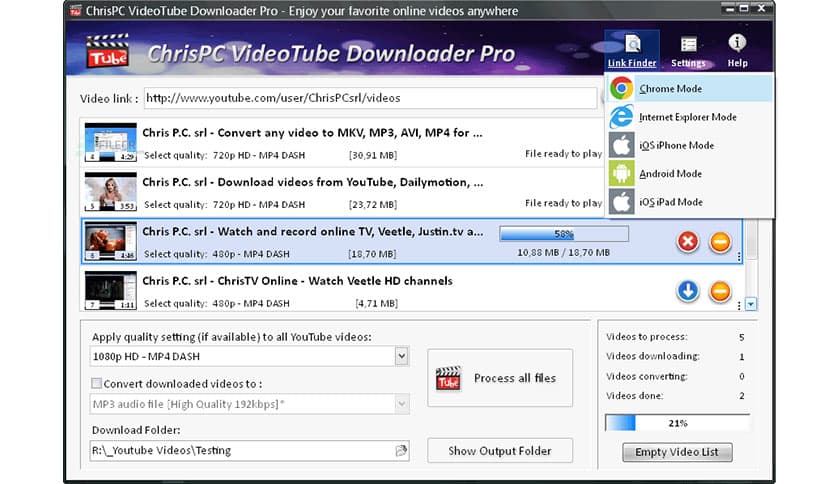Open thumbnail of Convert any video to MKV
836x484 pixels.
pos(110,142)
